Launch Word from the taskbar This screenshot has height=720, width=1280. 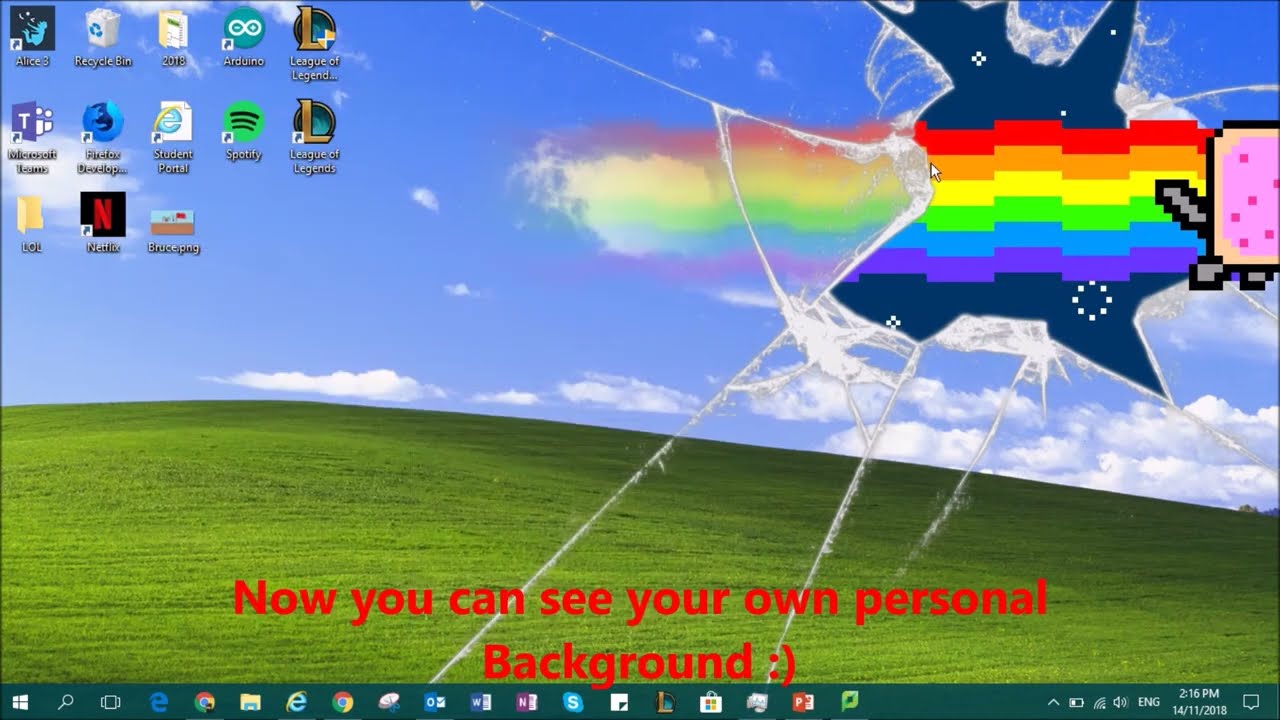coord(481,702)
